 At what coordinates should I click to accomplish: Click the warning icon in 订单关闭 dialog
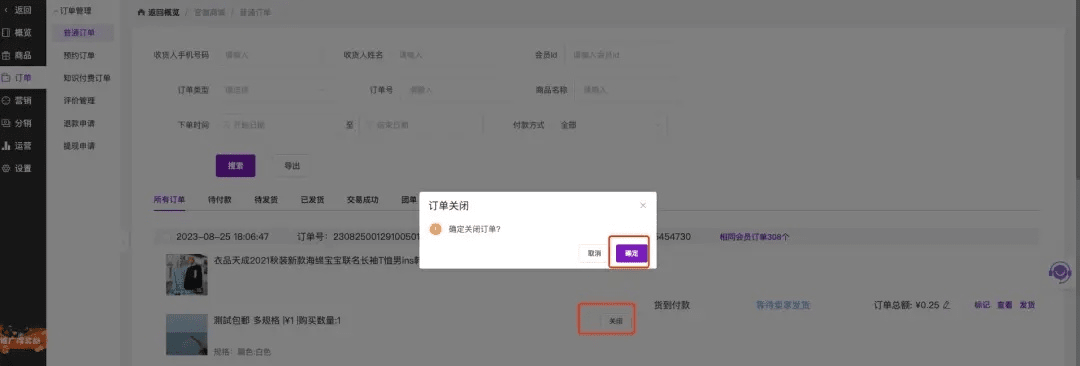pos(435,230)
